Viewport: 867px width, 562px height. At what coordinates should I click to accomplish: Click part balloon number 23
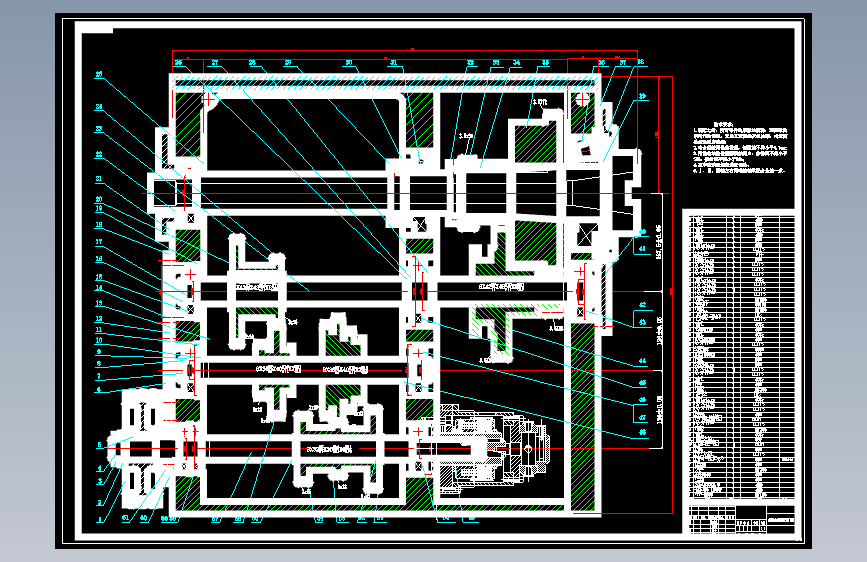pos(99,129)
